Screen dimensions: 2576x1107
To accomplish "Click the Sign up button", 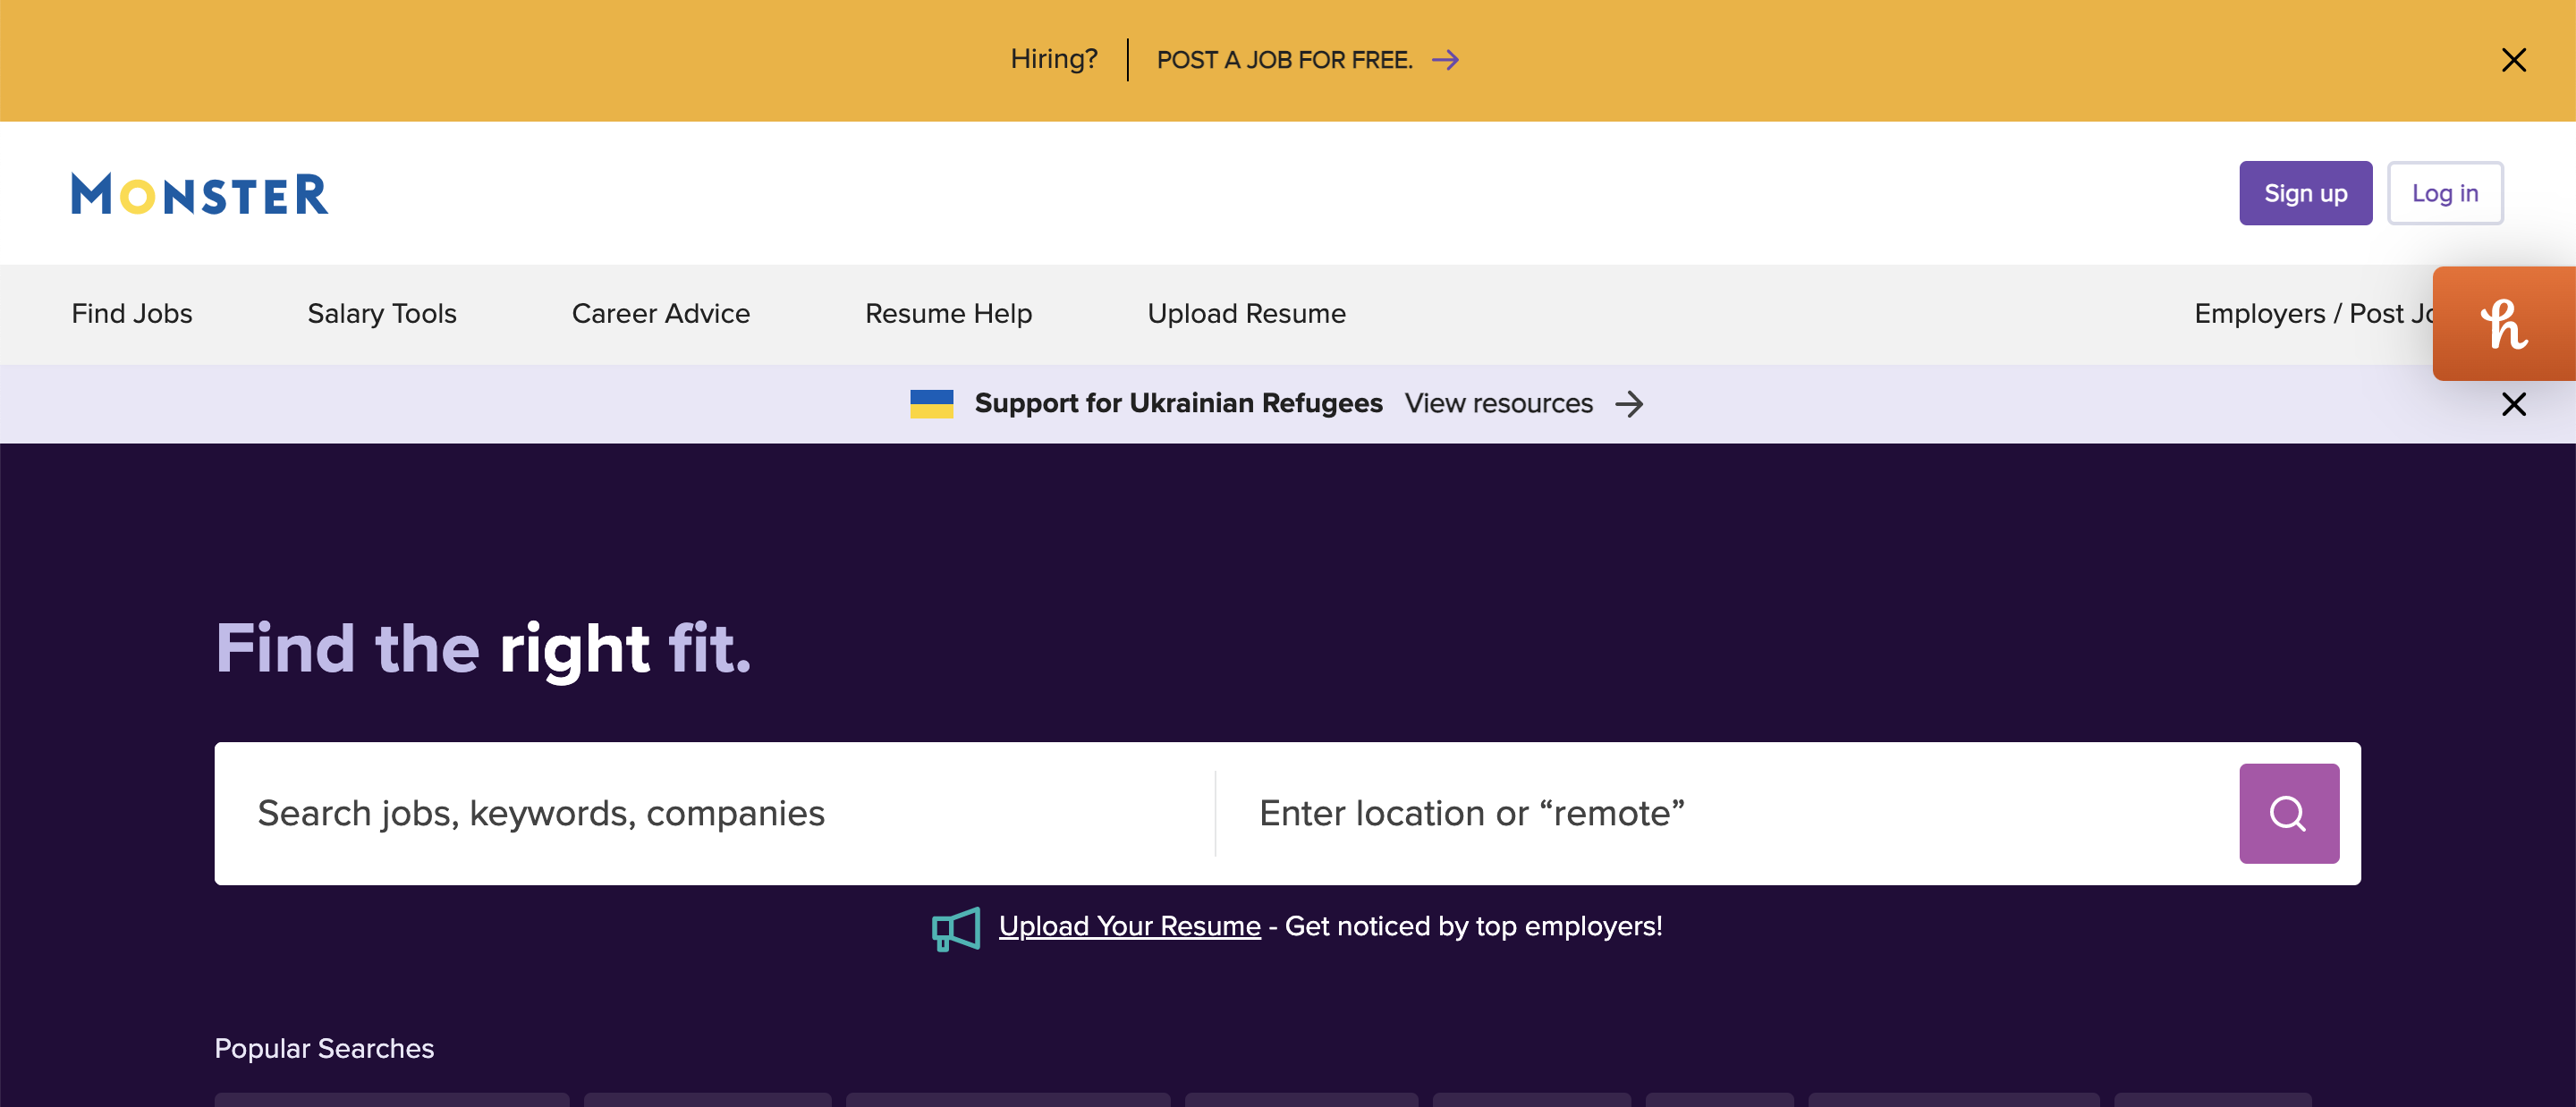I will click(2305, 193).
